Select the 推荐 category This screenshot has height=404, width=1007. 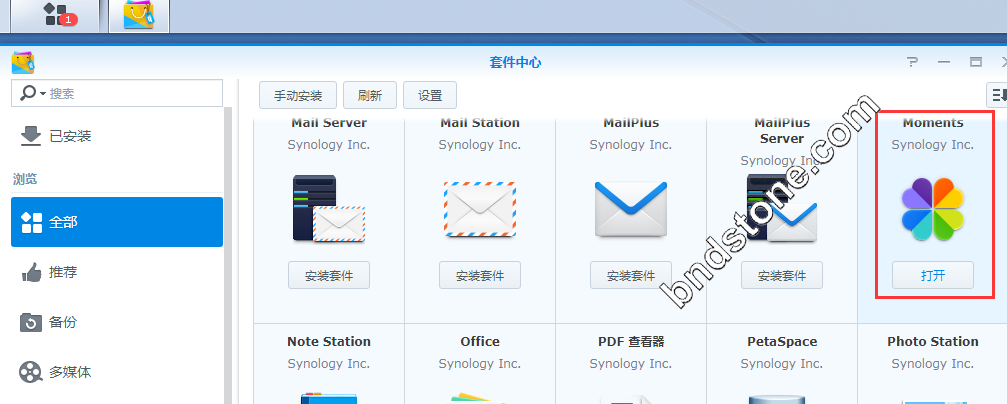pos(117,272)
